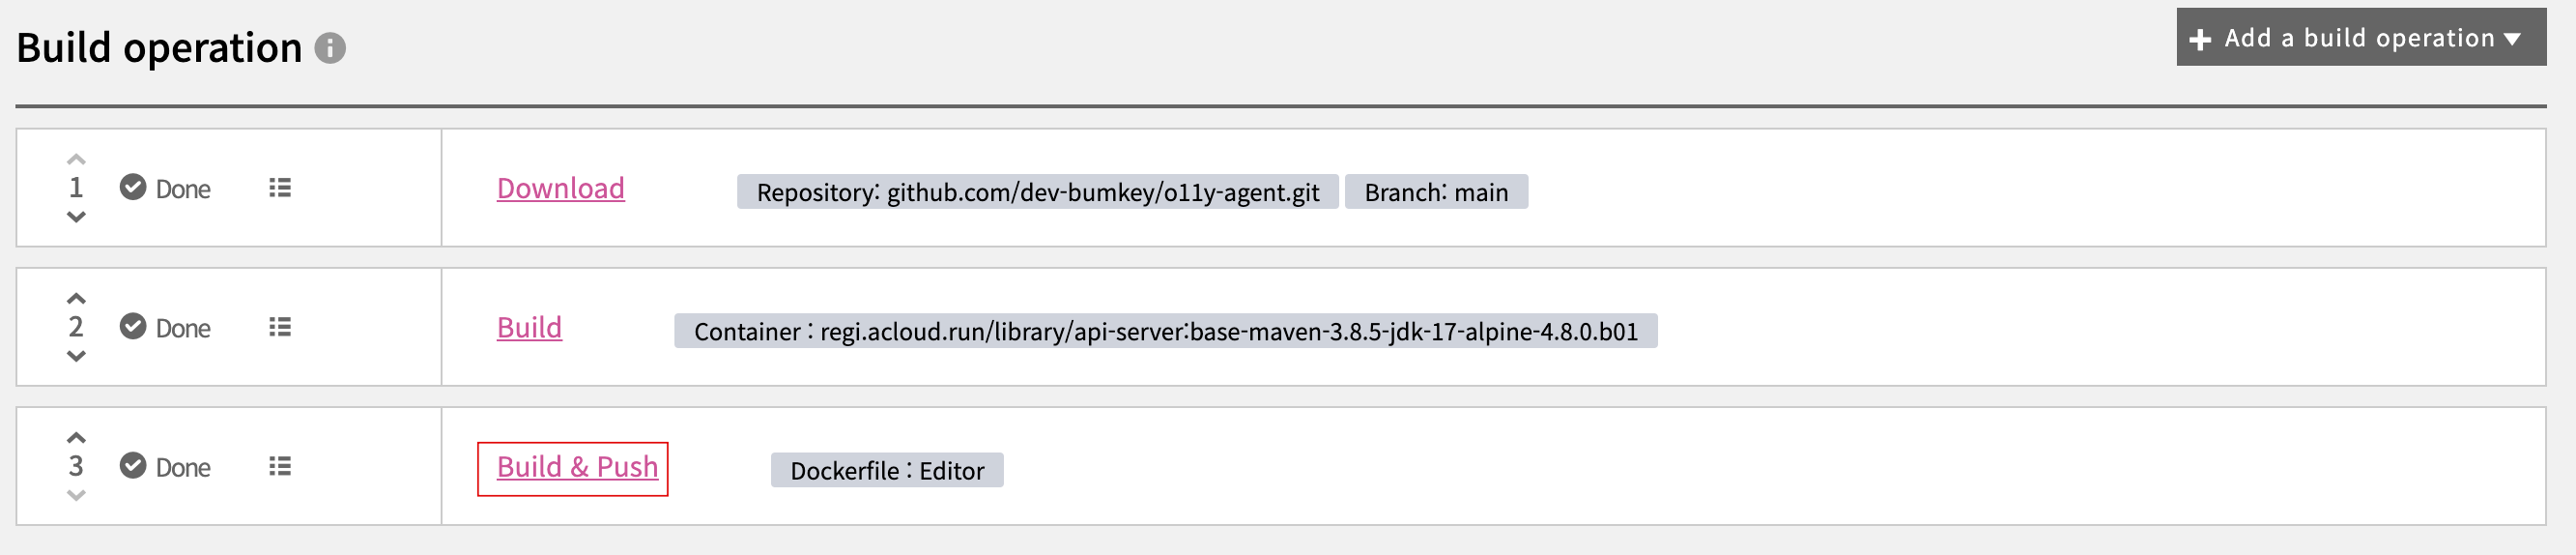Move step 2 Build down with arrow
The width and height of the screenshot is (2576, 555).
[76, 356]
